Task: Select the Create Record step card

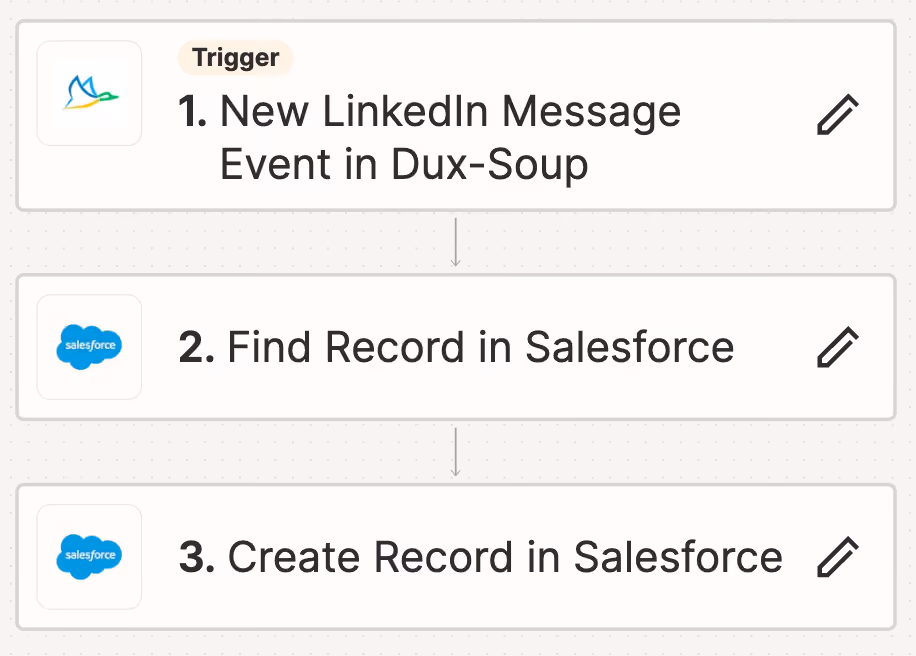Action: (x=456, y=557)
